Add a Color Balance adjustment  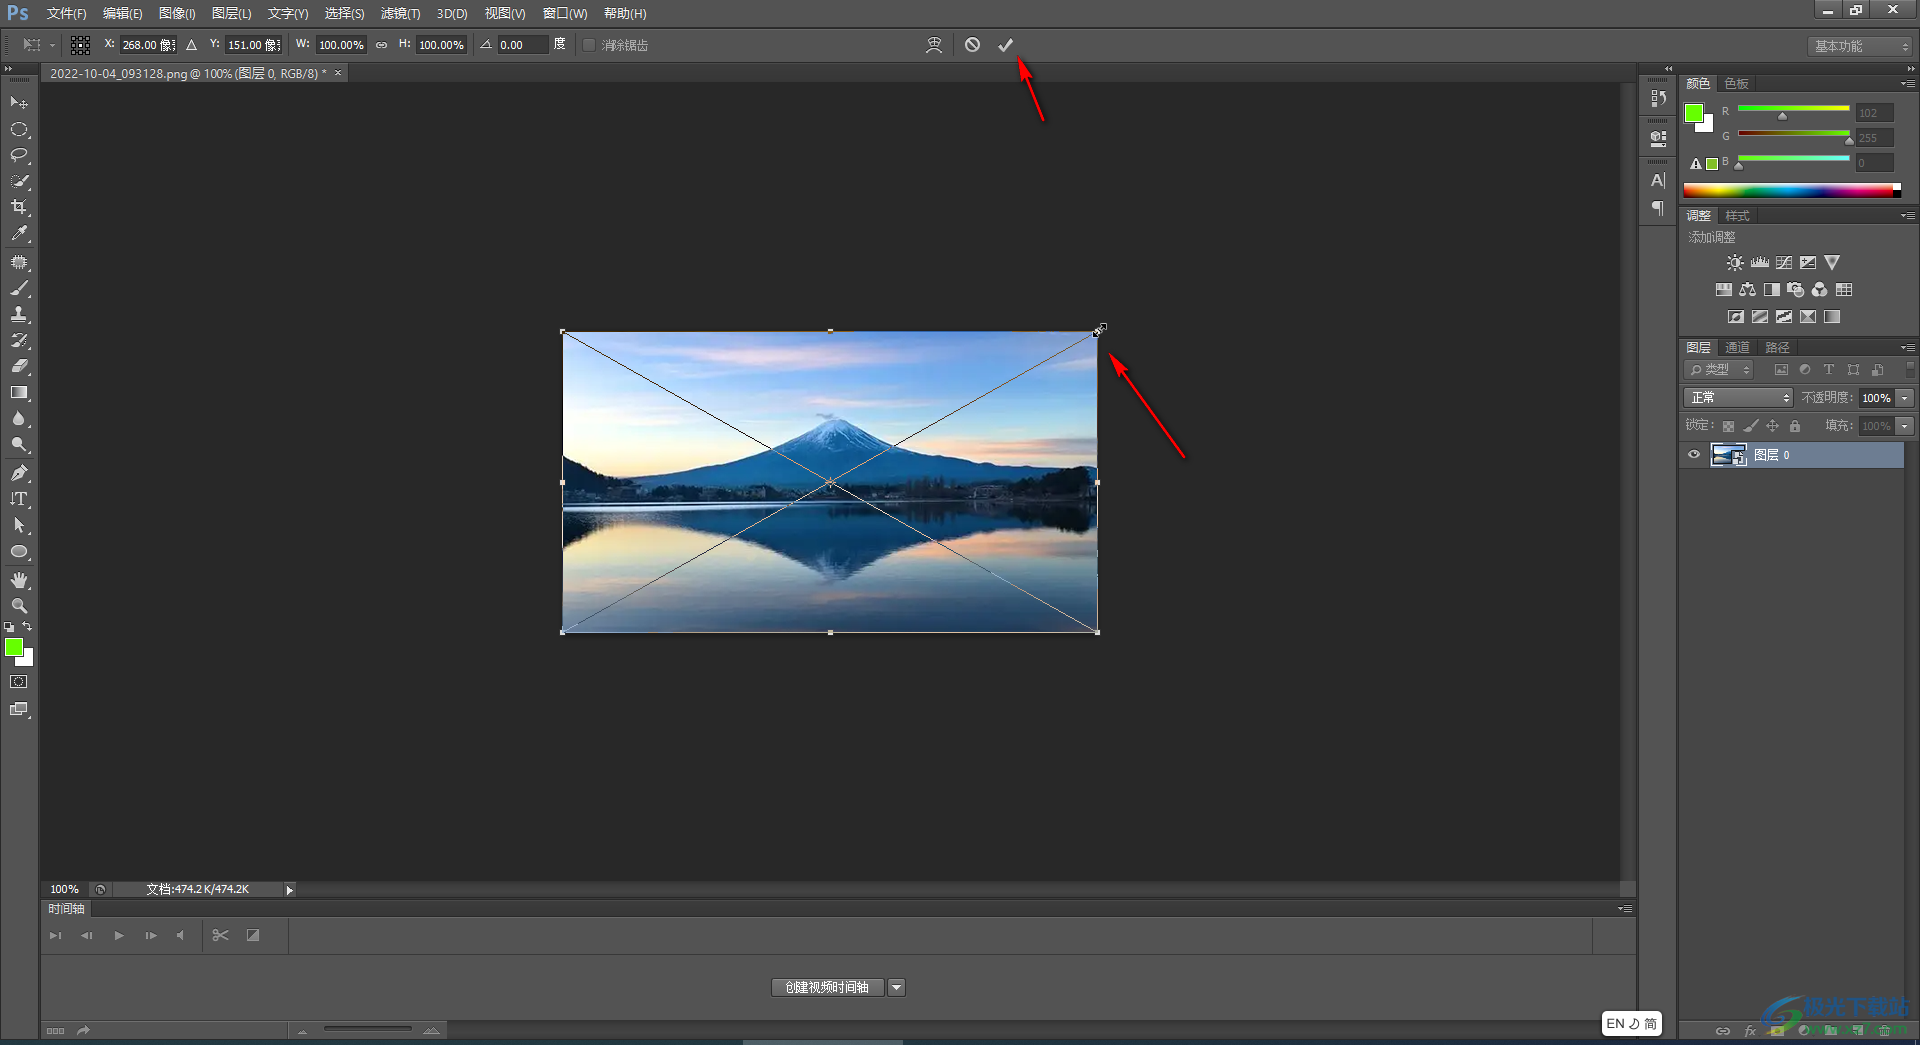pyautogui.click(x=1747, y=289)
